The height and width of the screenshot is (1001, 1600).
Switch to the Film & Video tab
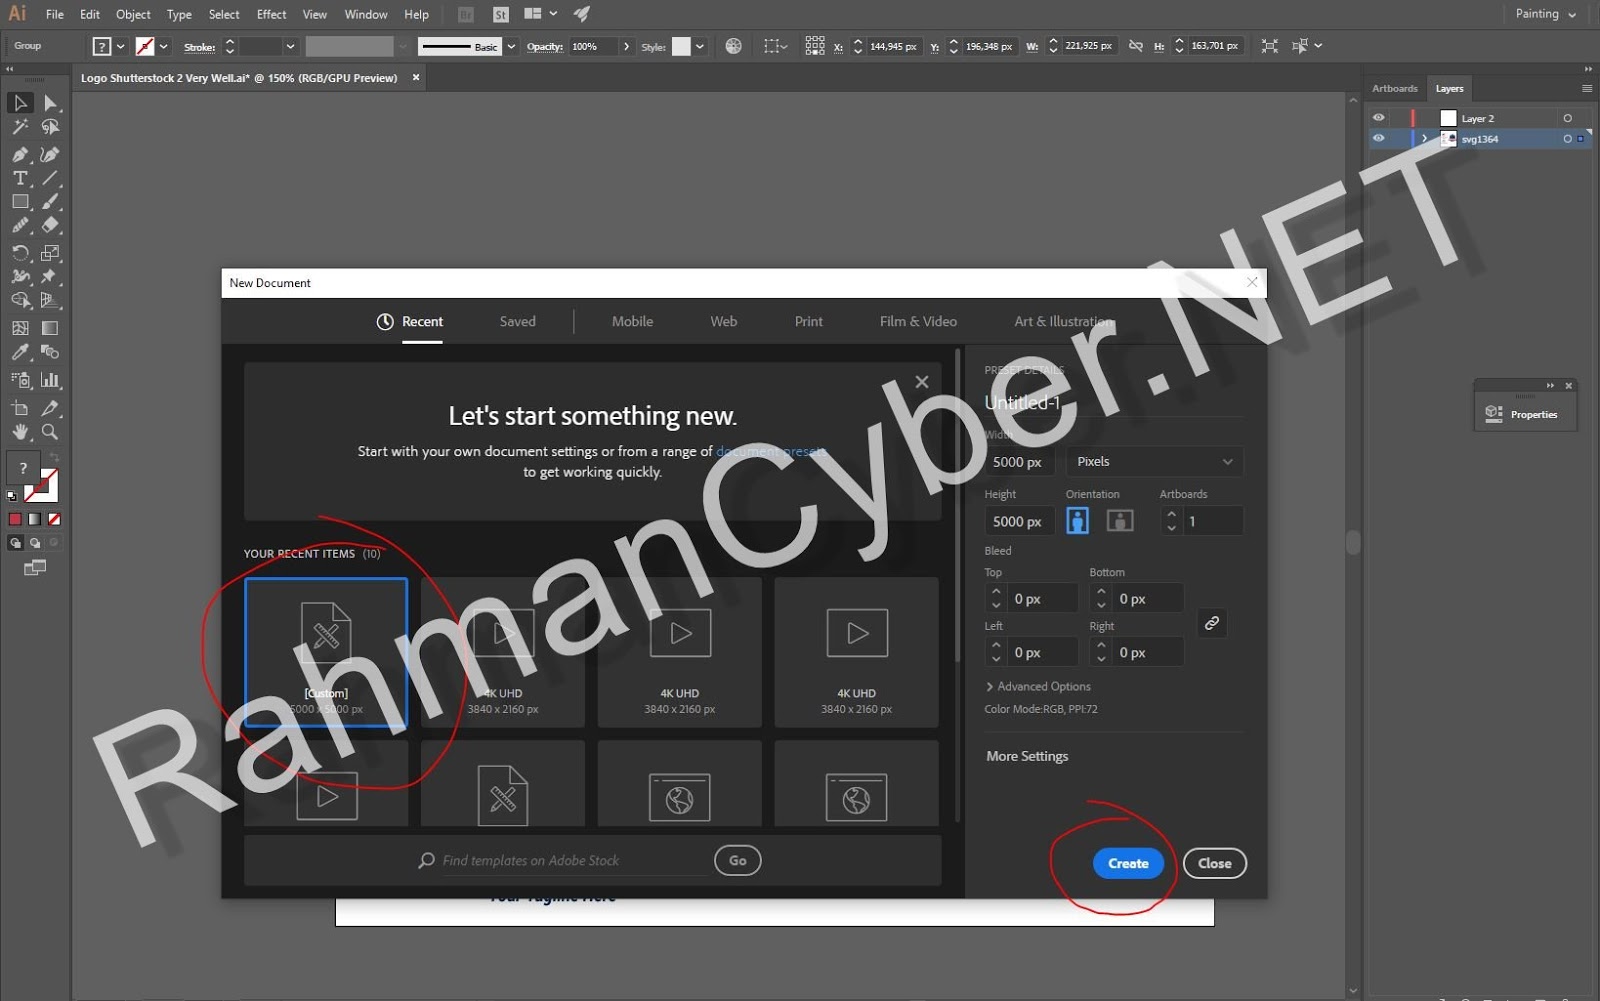[x=917, y=321]
